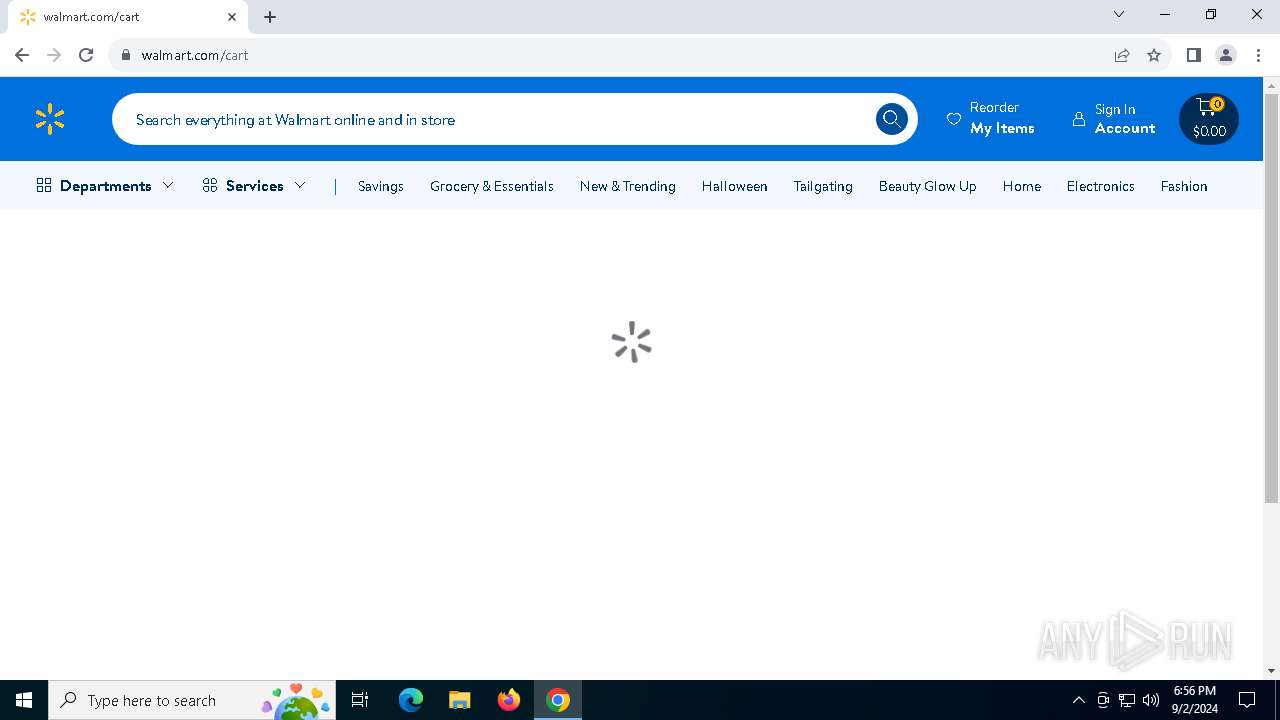Click the Walmart spark logo
Screen dimensions: 1280x720
tap(49, 119)
